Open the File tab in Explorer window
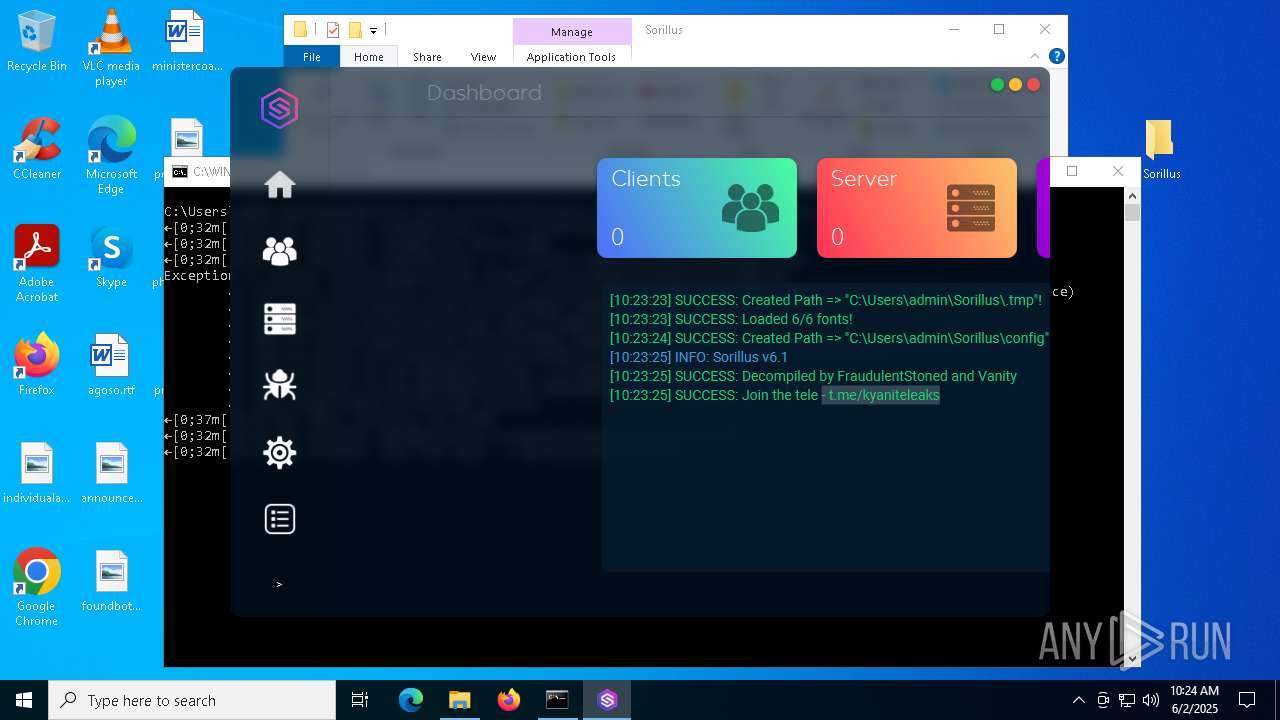1280x720 pixels. point(312,57)
